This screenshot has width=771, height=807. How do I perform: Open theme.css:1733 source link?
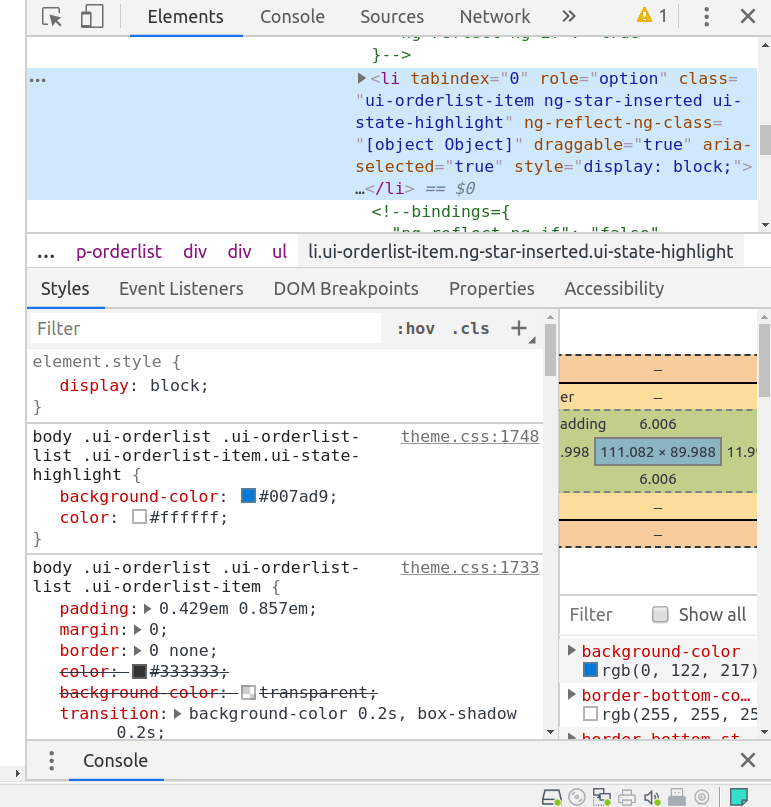470,568
